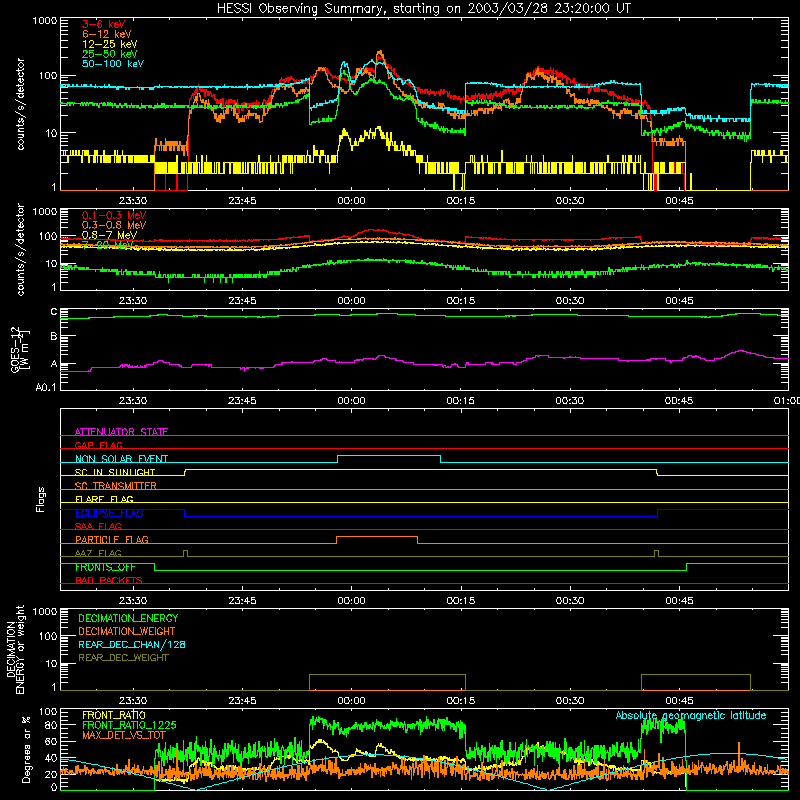Select the red 3-6 keV legend entry
This screenshot has width=800, height=800.
point(103,24)
